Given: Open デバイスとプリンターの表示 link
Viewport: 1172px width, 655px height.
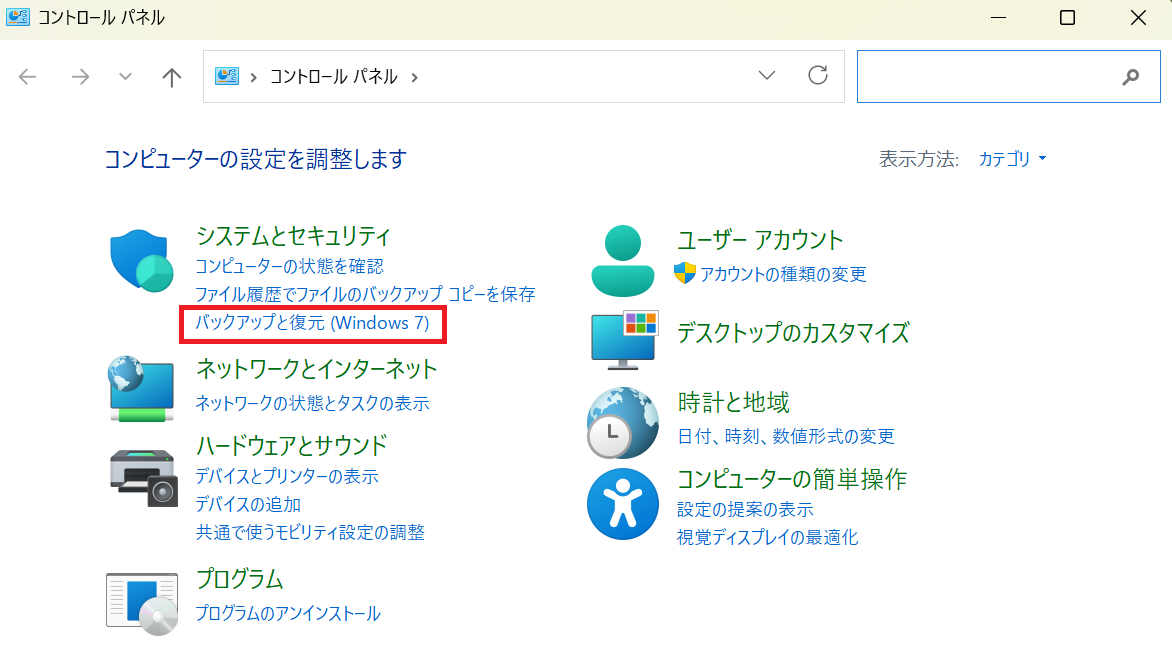Looking at the screenshot, I should [287, 476].
